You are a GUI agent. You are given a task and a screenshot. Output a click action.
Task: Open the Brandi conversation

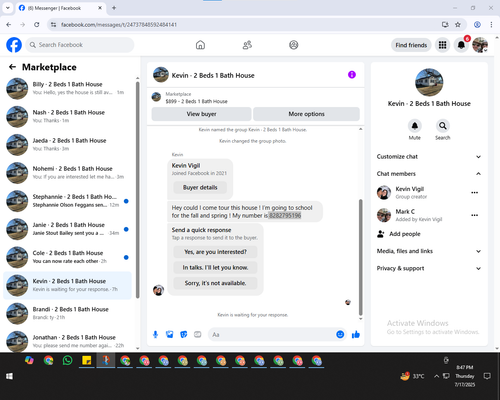[68, 313]
